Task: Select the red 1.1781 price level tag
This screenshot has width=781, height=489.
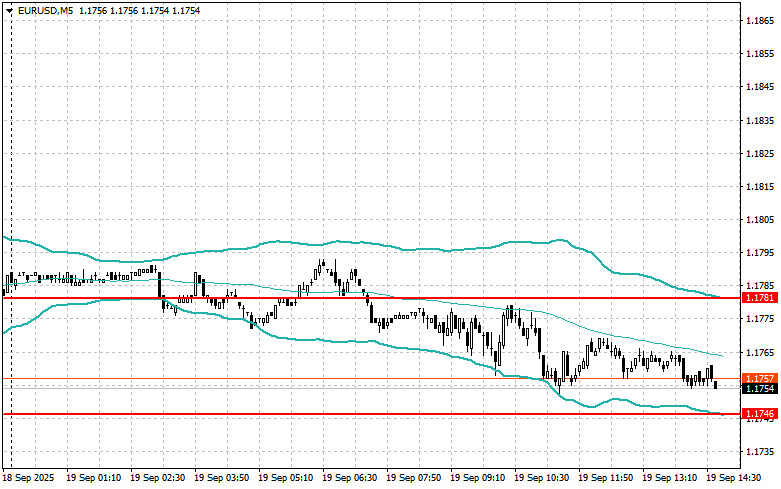Action: (760, 298)
